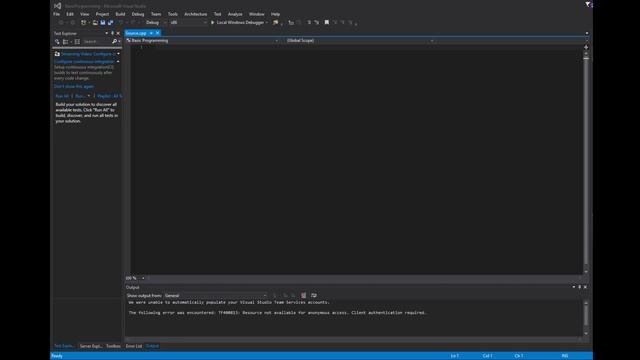Click the INS indicator in status bar

[x=565, y=356]
